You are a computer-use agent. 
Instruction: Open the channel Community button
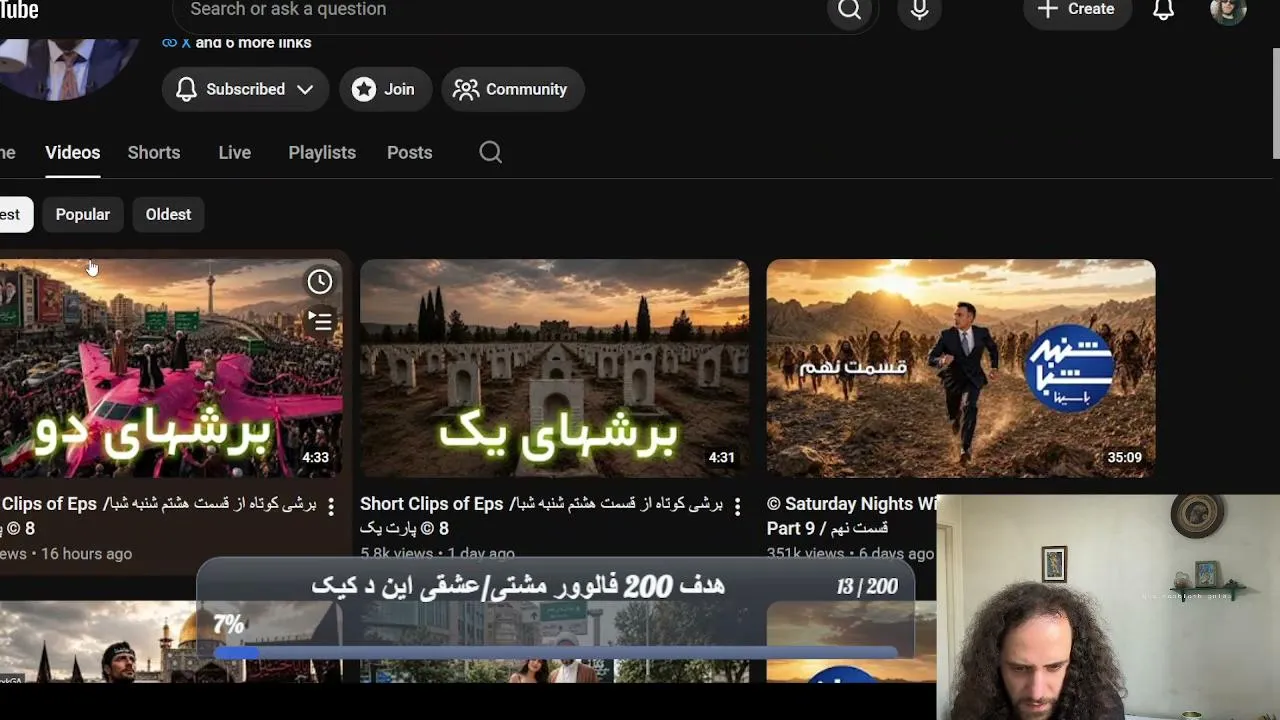[512, 89]
